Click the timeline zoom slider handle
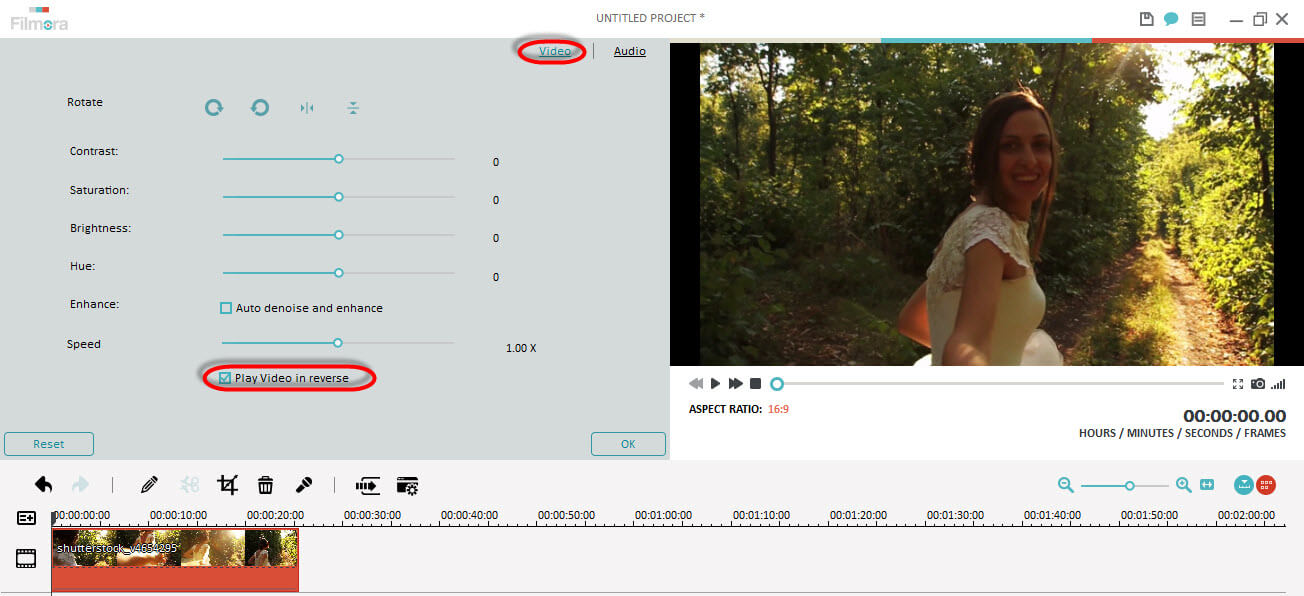The height and width of the screenshot is (596, 1304). [x=1129, y=485]
